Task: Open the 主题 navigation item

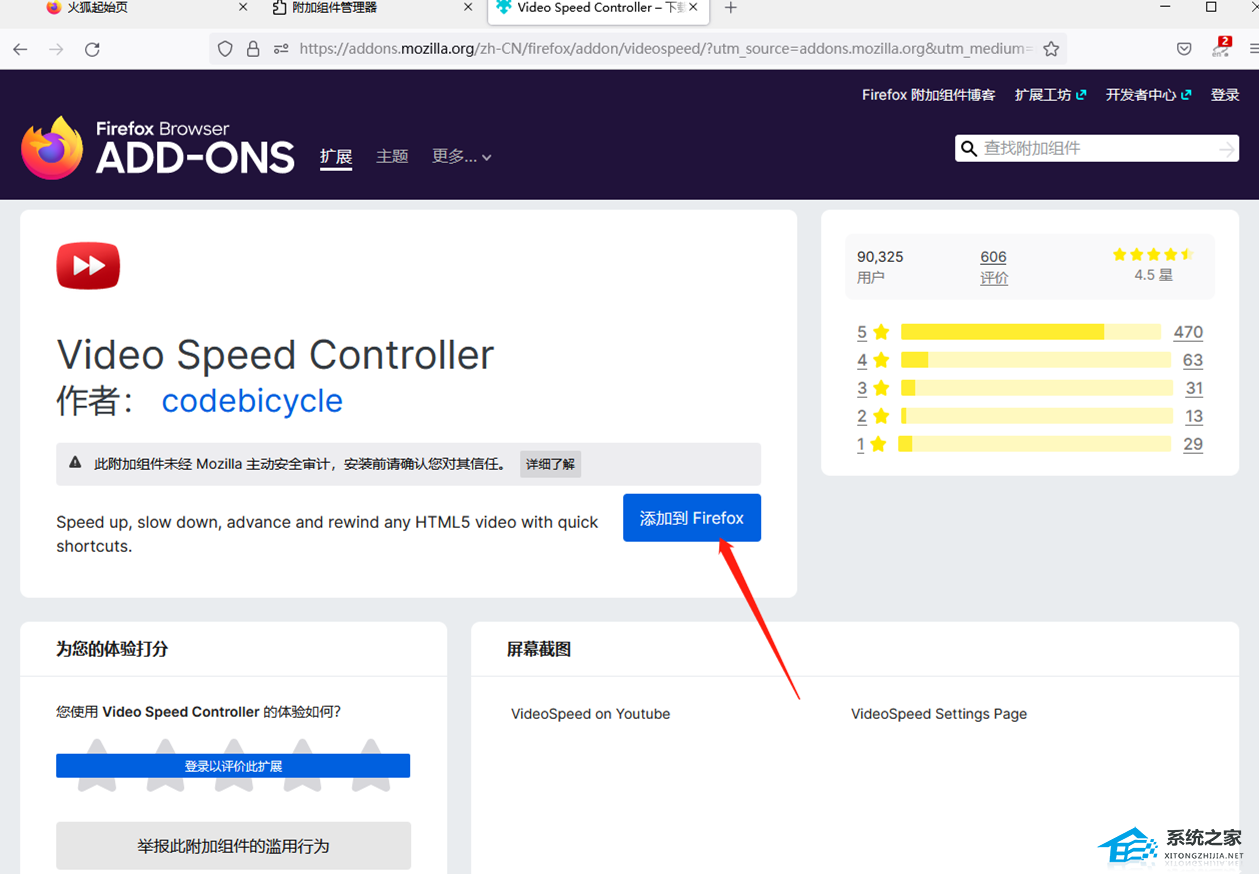Action: point(392,157)
